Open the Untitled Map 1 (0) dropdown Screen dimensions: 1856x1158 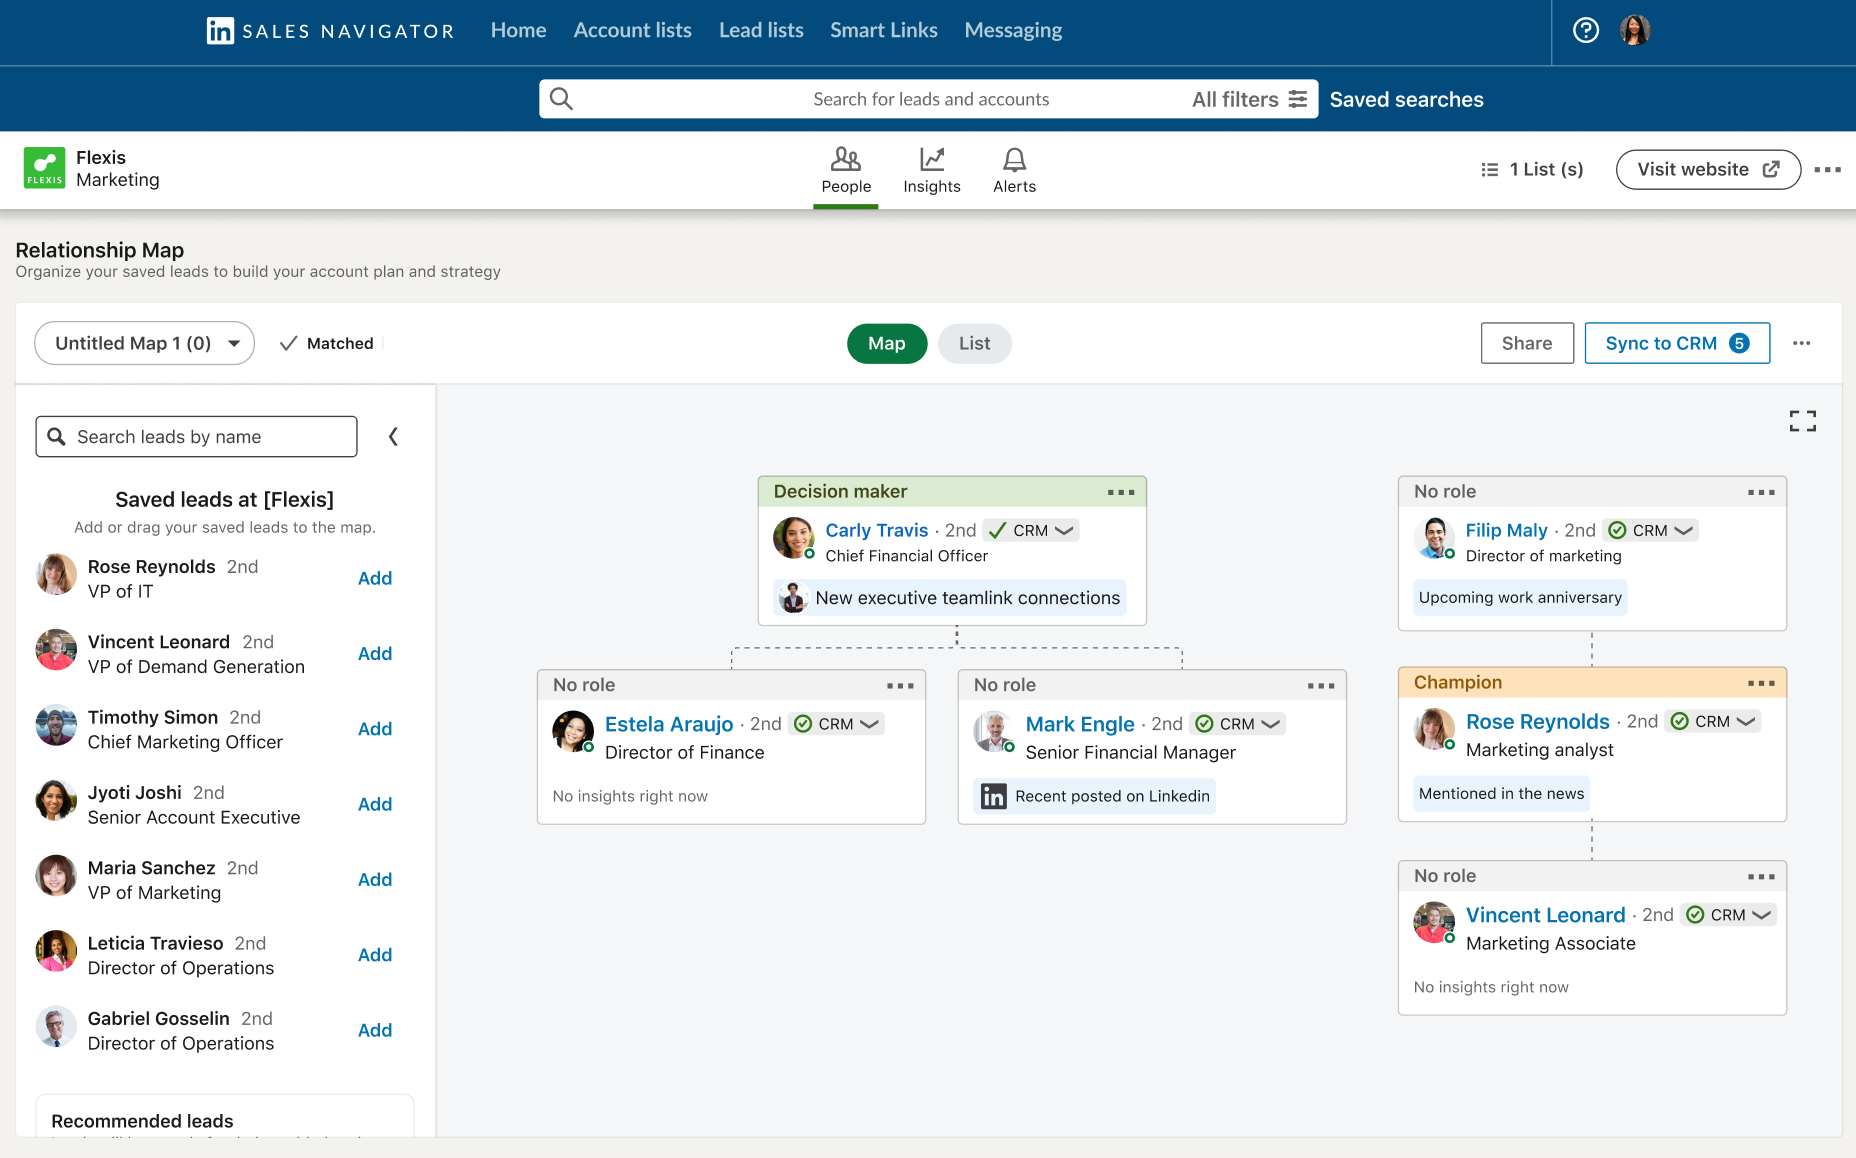tap(145, 343)
